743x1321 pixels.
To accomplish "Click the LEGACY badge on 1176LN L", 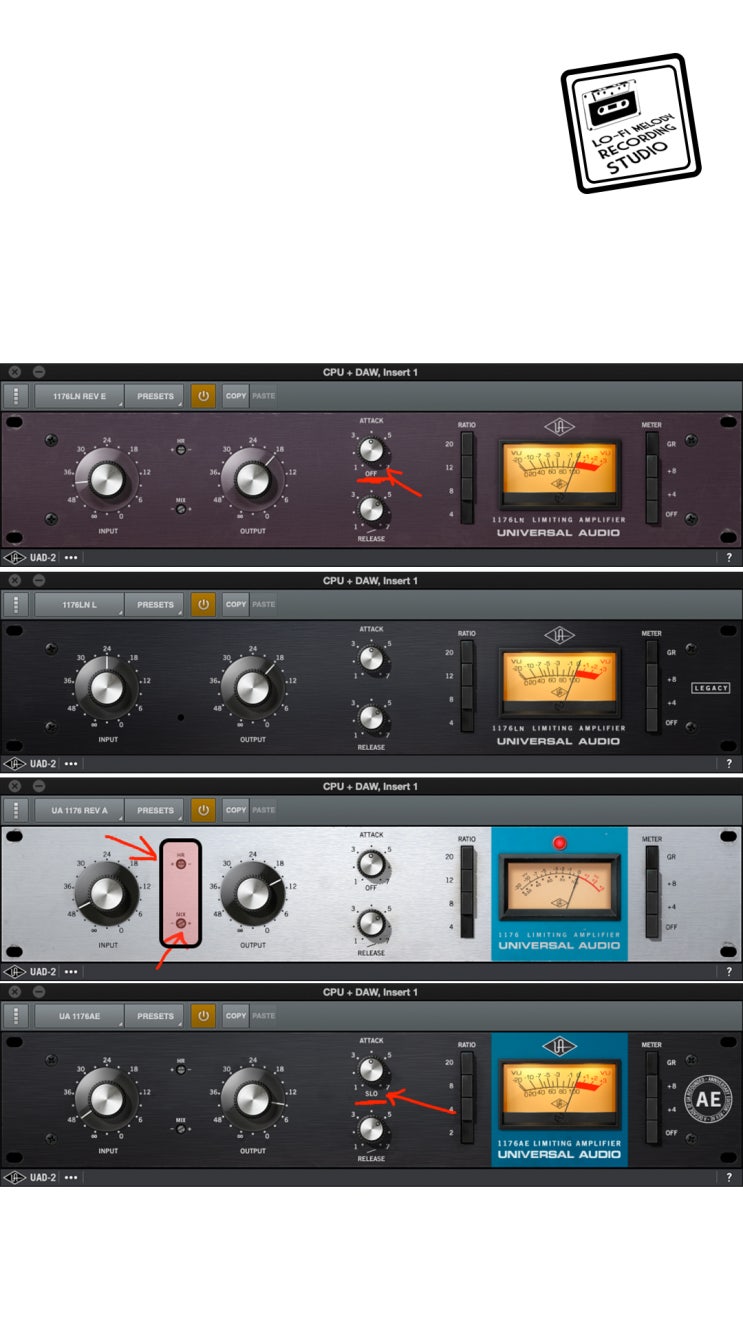I will click(712, 688).
